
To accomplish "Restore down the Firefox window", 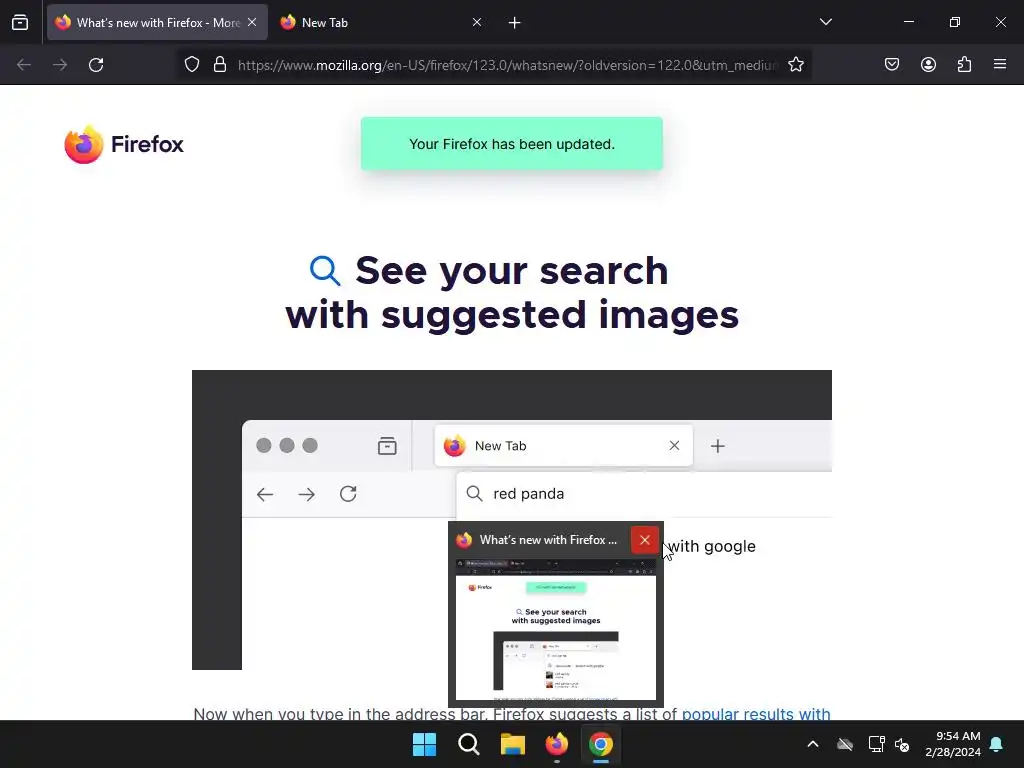I will pyautogui.click(x=955, y=22).
